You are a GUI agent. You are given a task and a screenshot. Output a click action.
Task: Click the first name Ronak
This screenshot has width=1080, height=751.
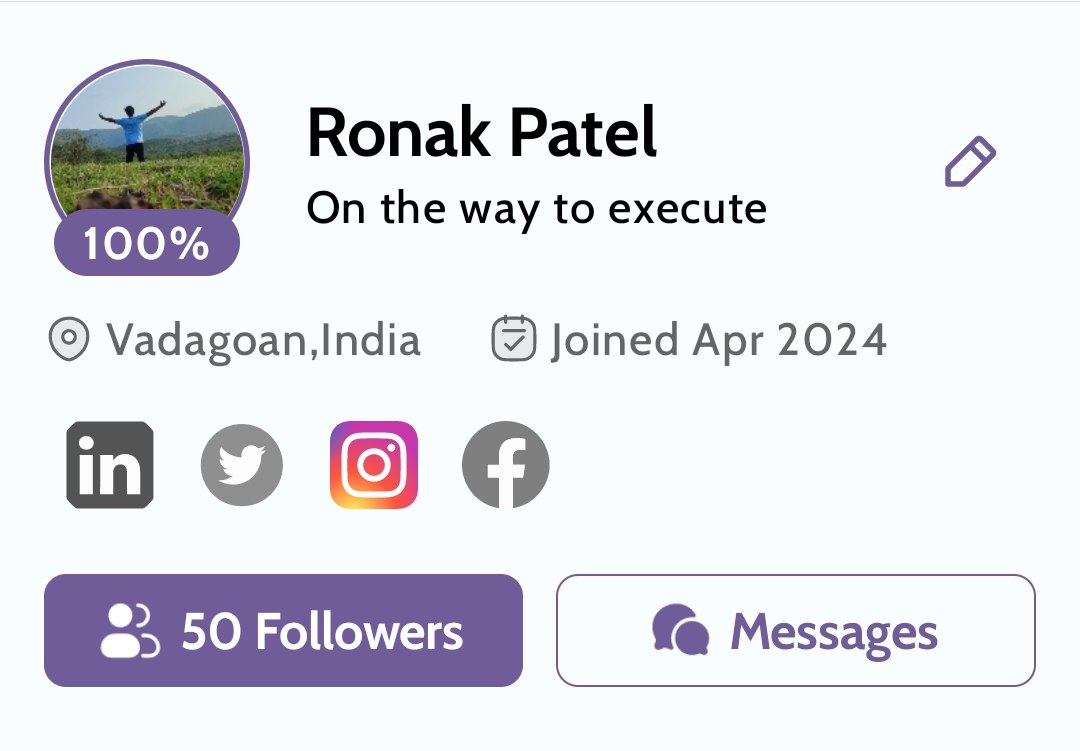(x=391, y=133)
